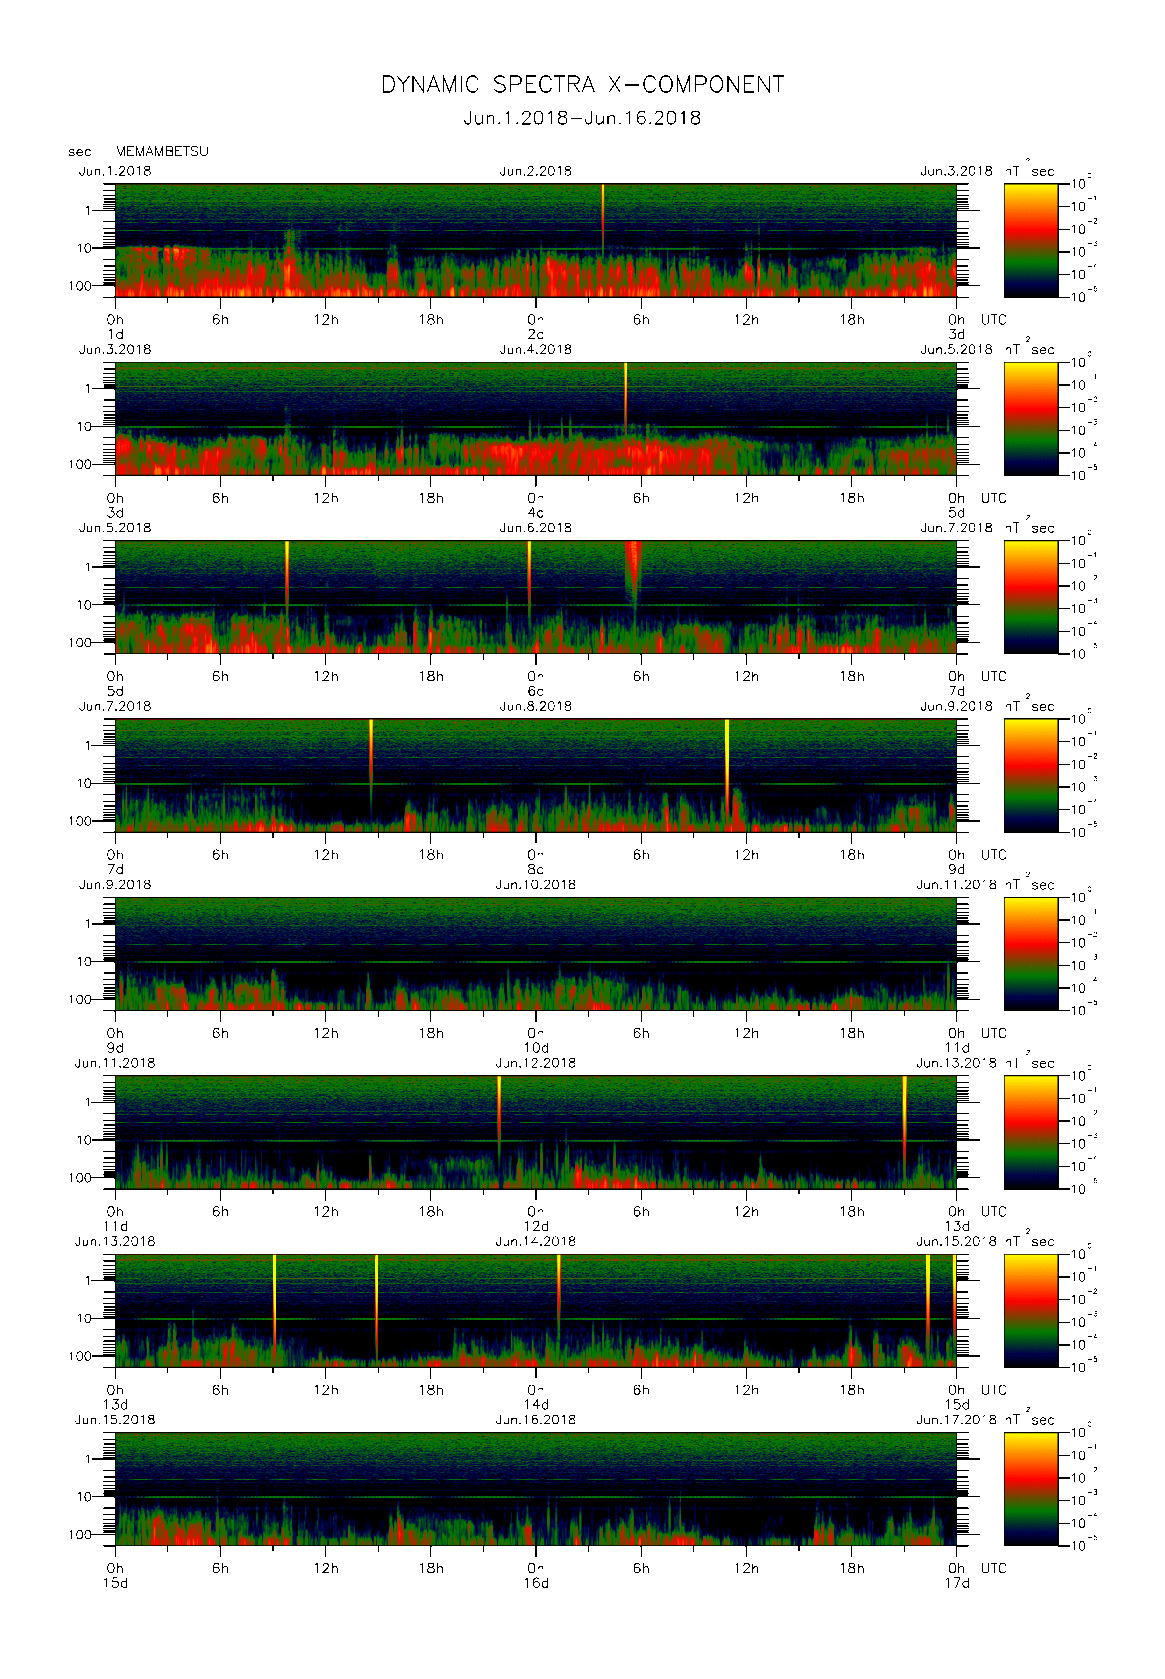The height and width of the screenshot is (1679, 1165).
Task: Click the sec axis unit label at top left
Action: [x=79, y=152]
